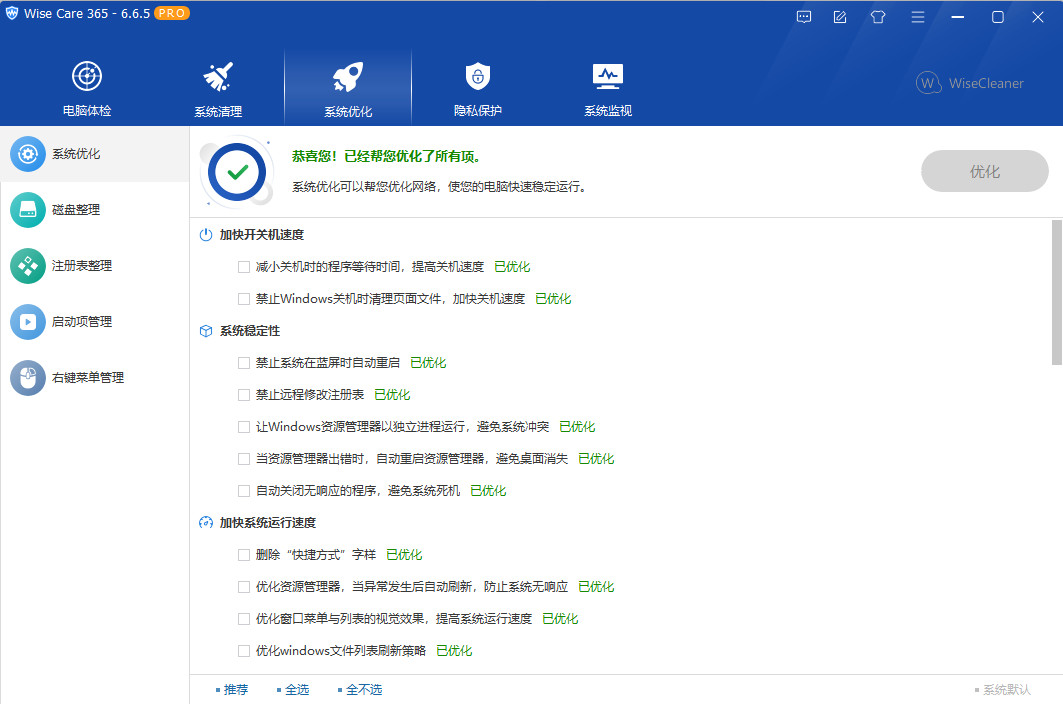Viewport: 1063px width, 704px height.
Task: Click the 磁盘整理 disk icon in sidebar
Action: point(28,210)
